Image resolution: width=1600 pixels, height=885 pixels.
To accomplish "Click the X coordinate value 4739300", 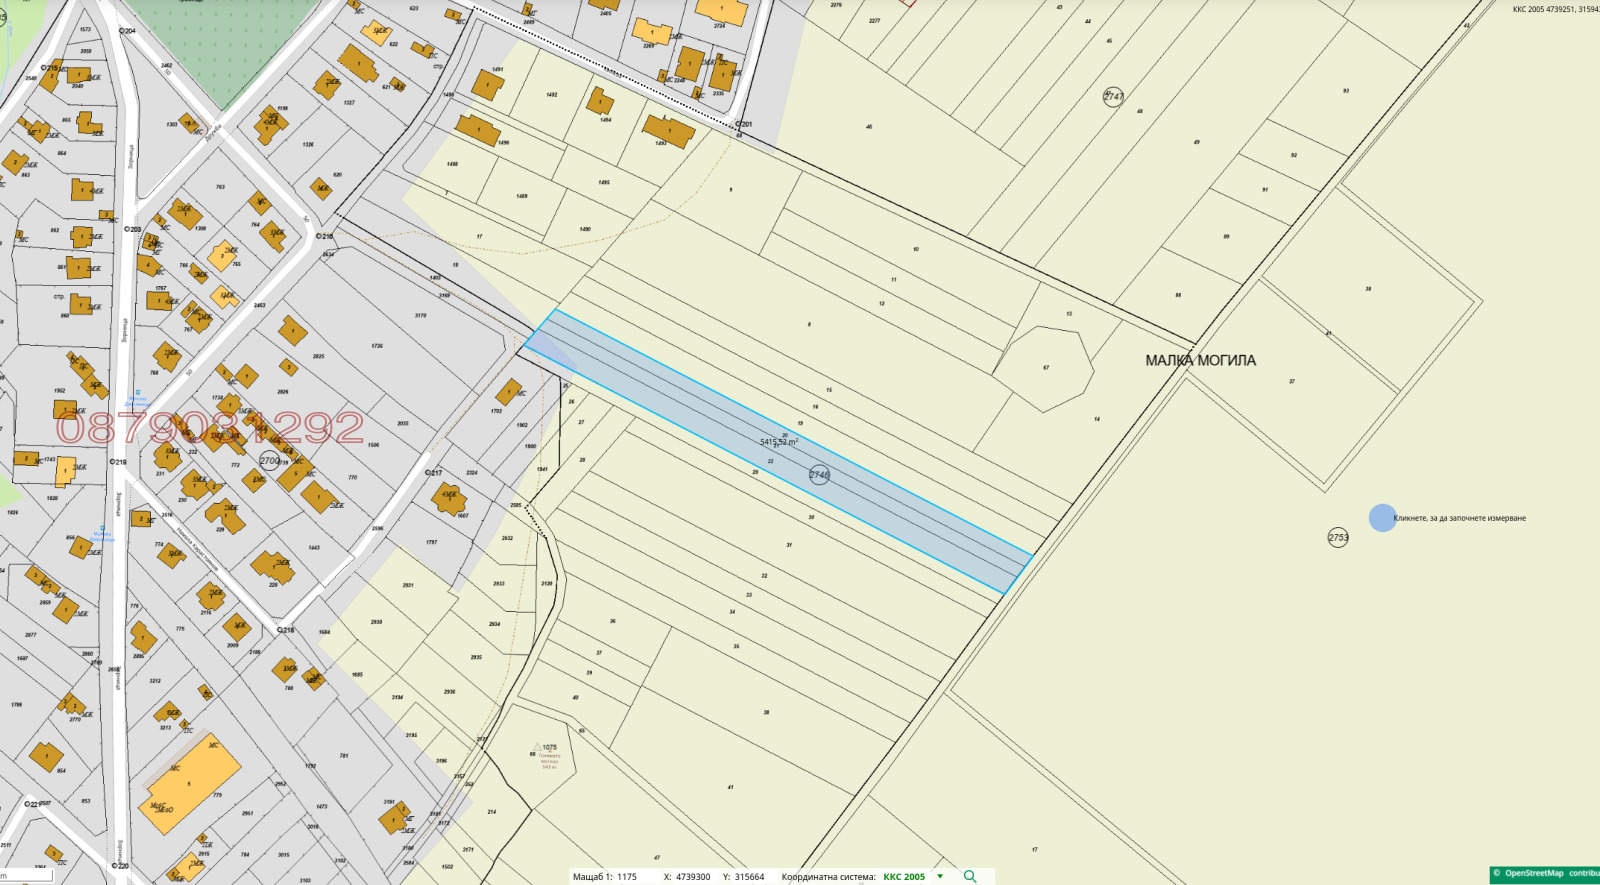I will (693, 877).
